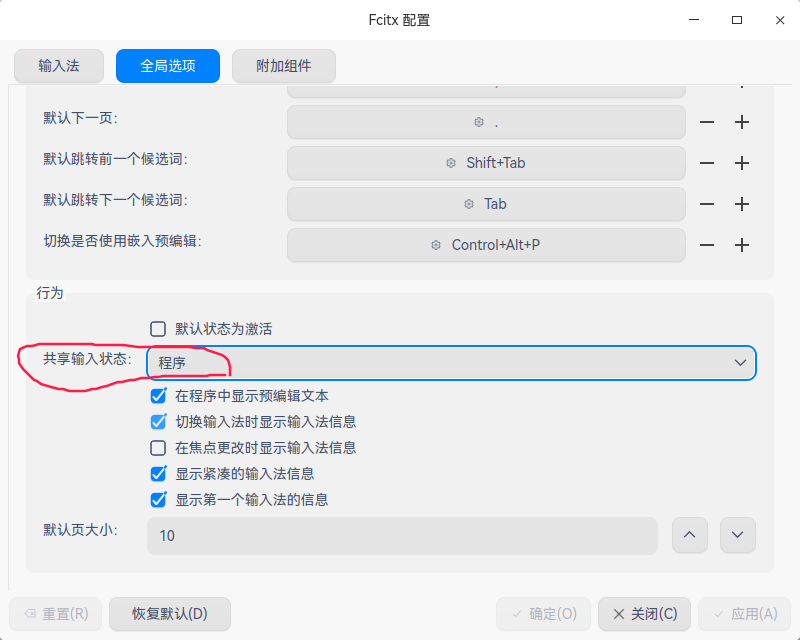The height and width of the screenshot is (640, 800).
Task: Add a key for 默认跳转下一个候选词
Action: 742,204
